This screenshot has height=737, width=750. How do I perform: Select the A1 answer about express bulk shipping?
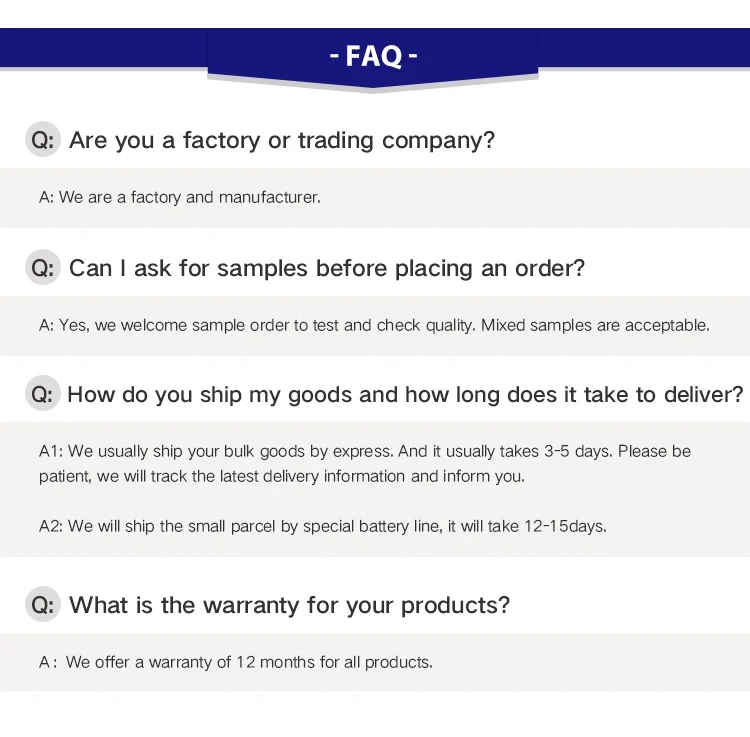pos(364,463)
